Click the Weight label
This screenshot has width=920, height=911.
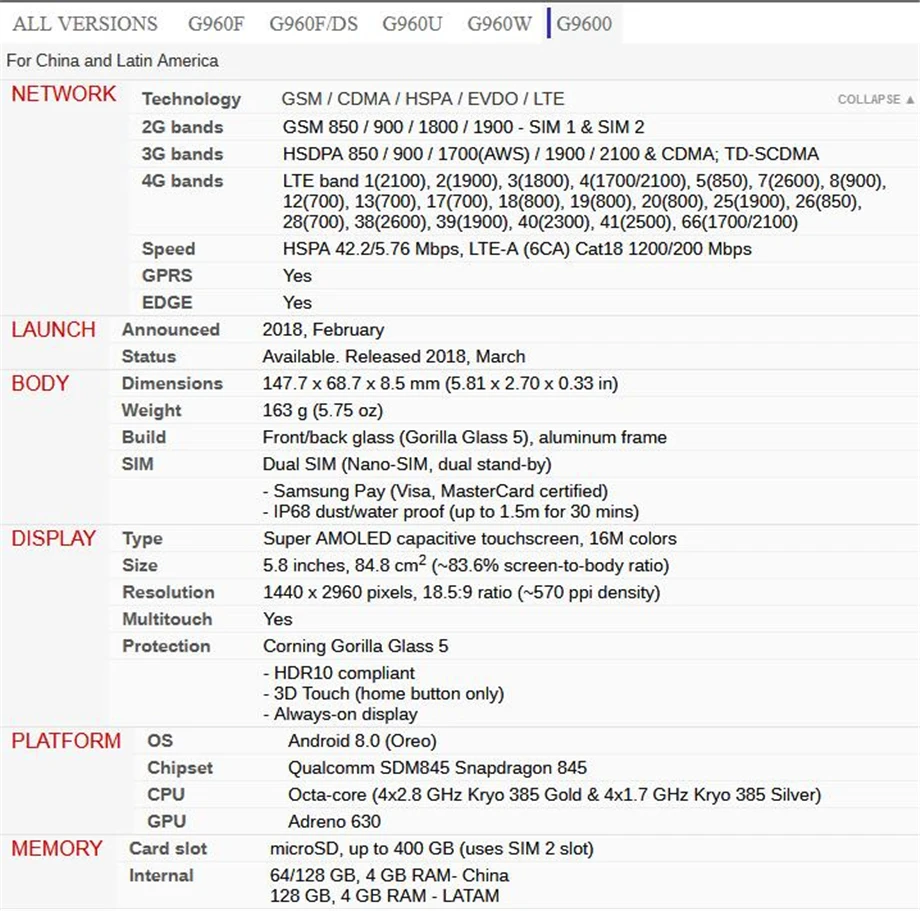click(151, 411)
